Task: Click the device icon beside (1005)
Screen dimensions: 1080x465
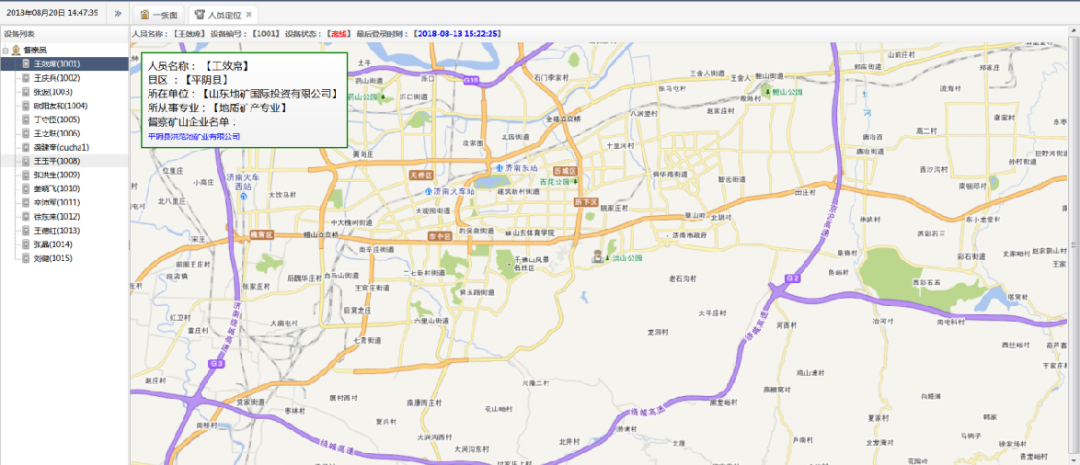Action: (26, 119)
